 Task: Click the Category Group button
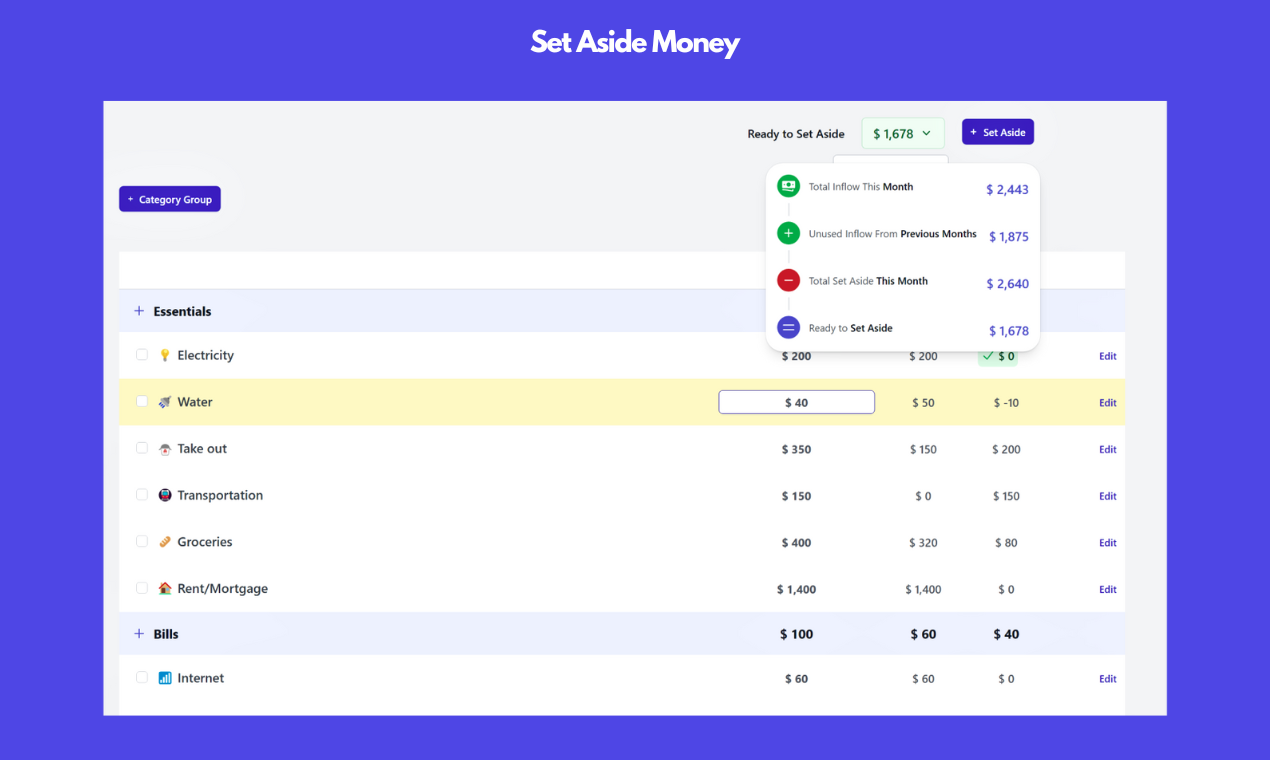170,199
